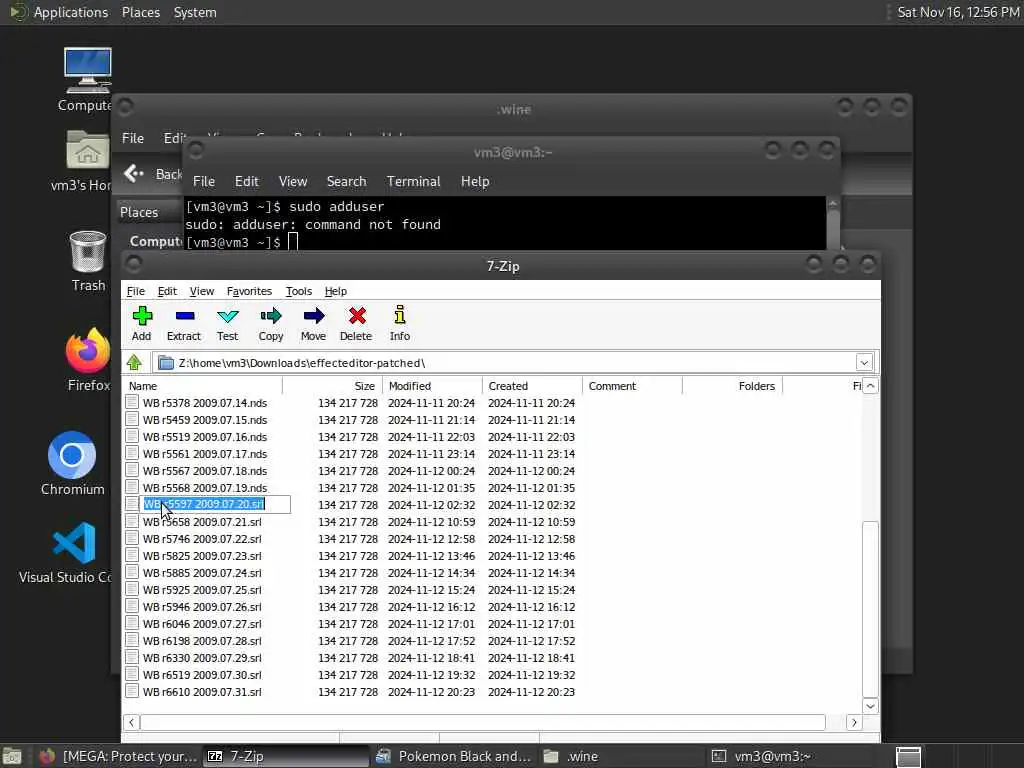Click the file icon of WB r5378 2009.07.14.nds

132,402
